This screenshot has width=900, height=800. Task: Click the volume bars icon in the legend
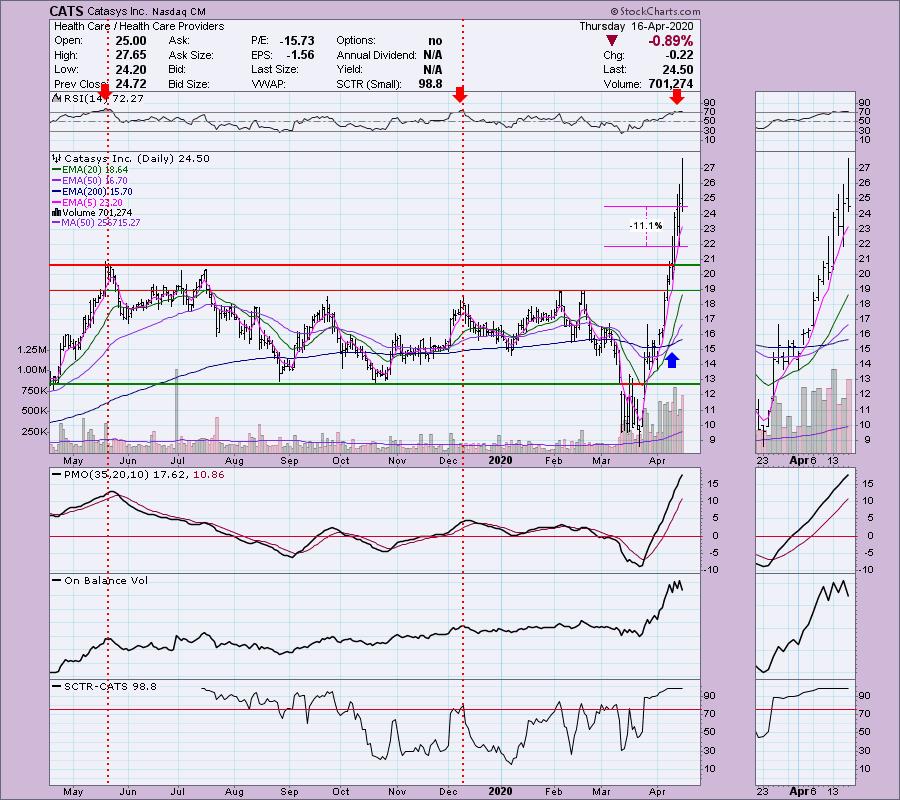(x=56, y=212)
